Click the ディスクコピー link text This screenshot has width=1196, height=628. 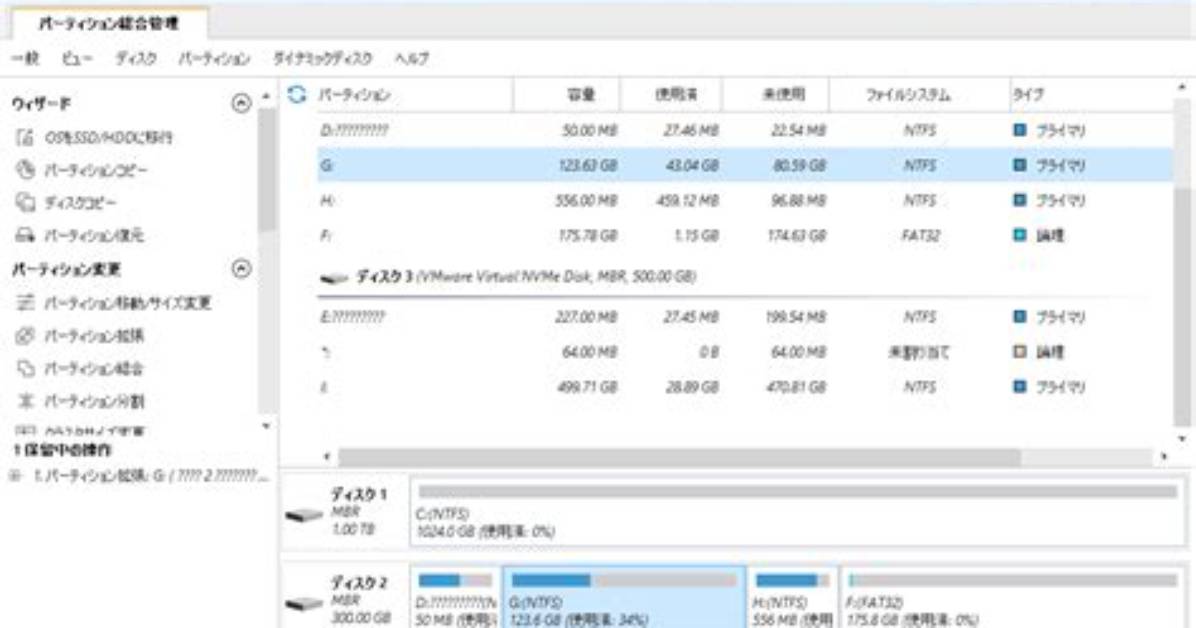80,202
